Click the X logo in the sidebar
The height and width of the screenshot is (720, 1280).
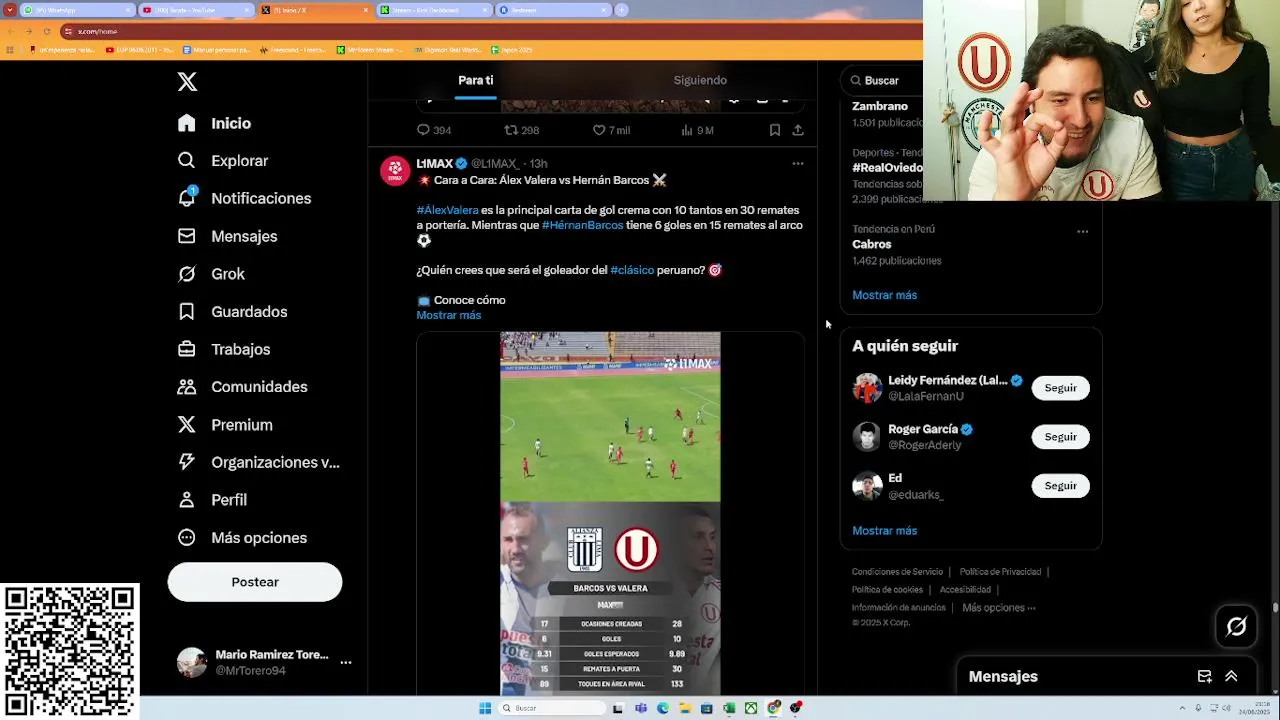(187, 82)
